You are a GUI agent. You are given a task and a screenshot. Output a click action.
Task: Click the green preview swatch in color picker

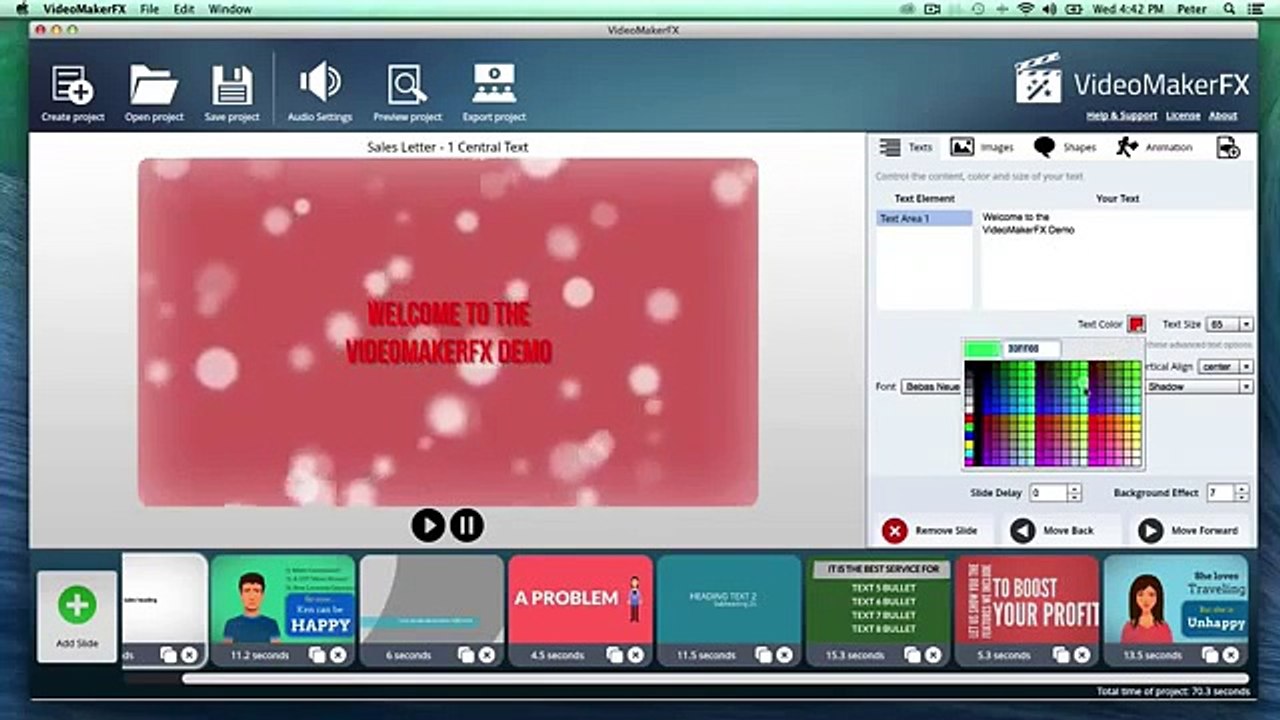(x=983, y=349)
